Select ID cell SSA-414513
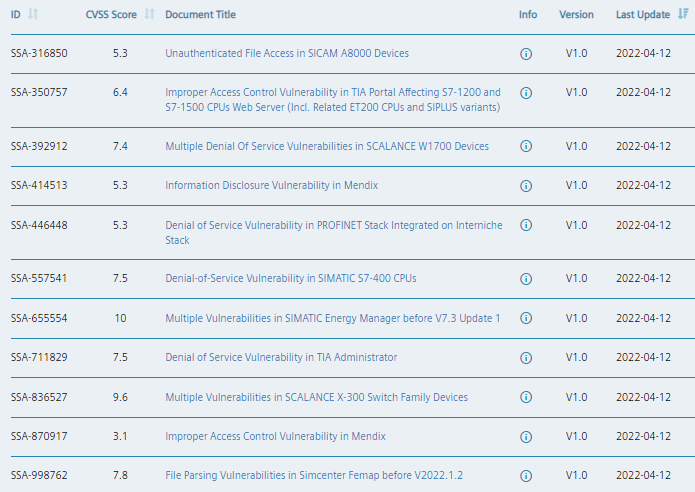The height and width of the screenshot is (492, 695). click(39, 185)
